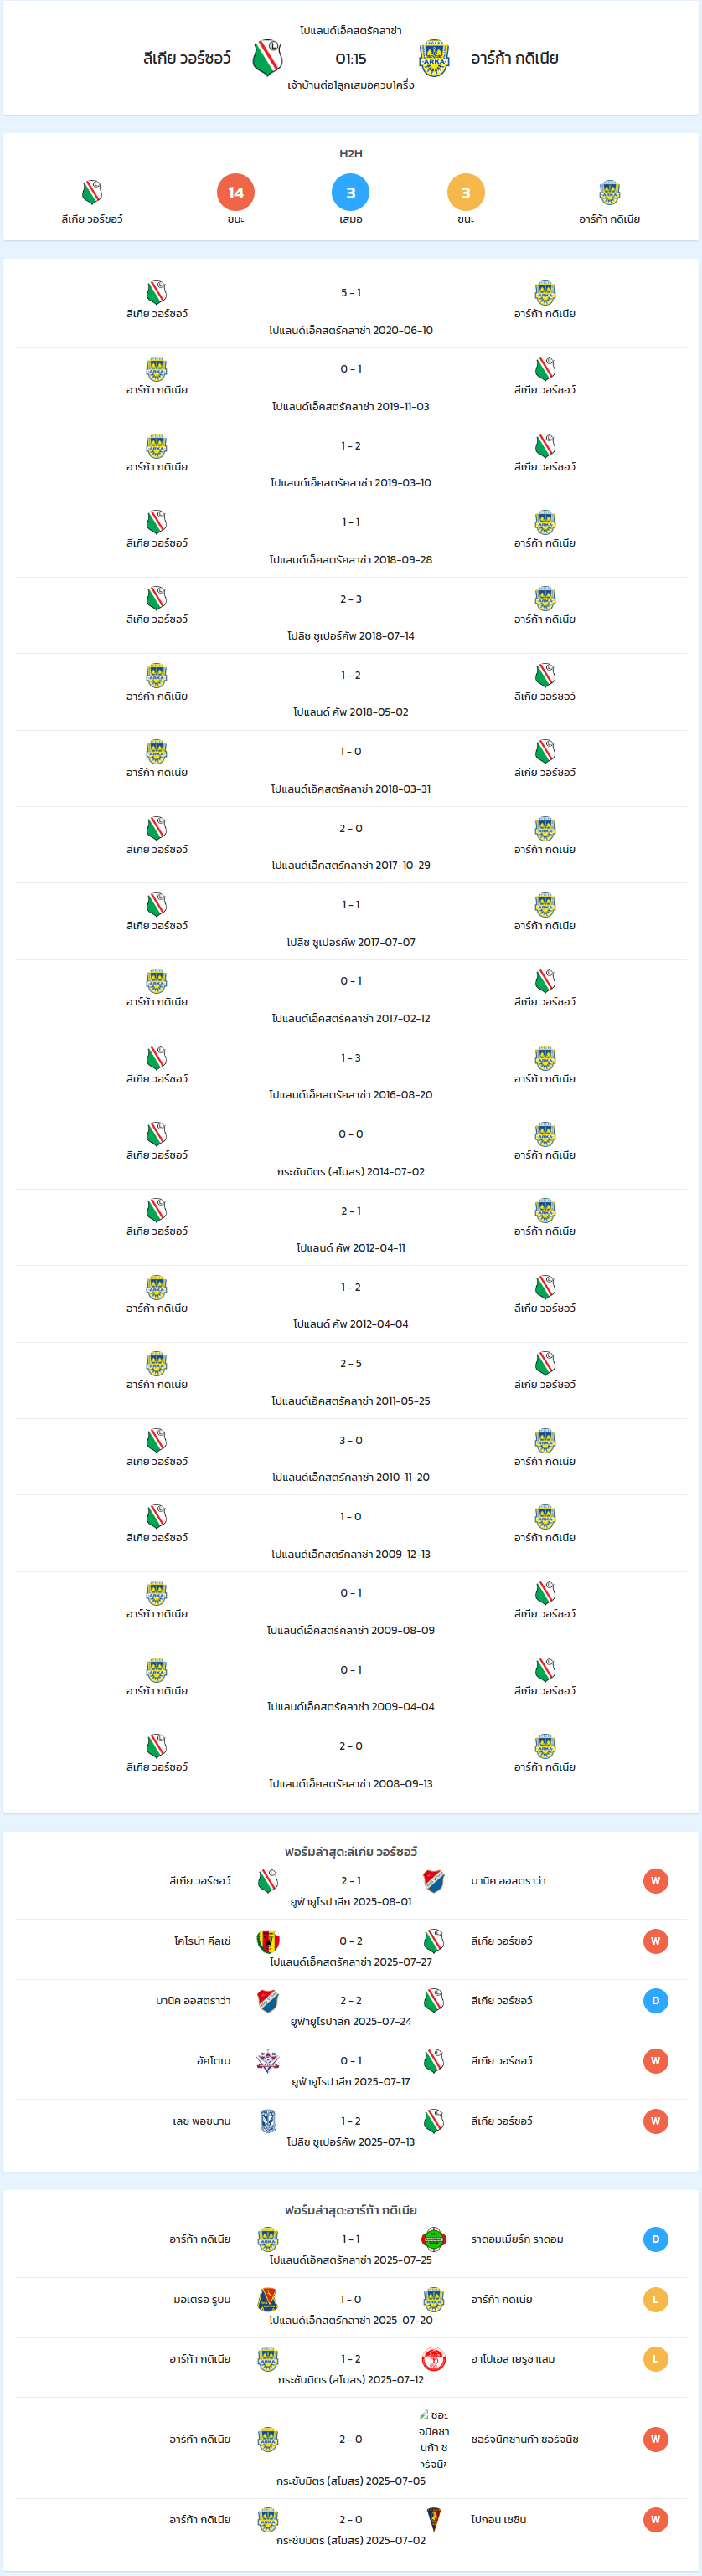Click the W badge for the Lech Poznan match
This screenshot has width=702, height=2576.
click(x=656, y=2121)
